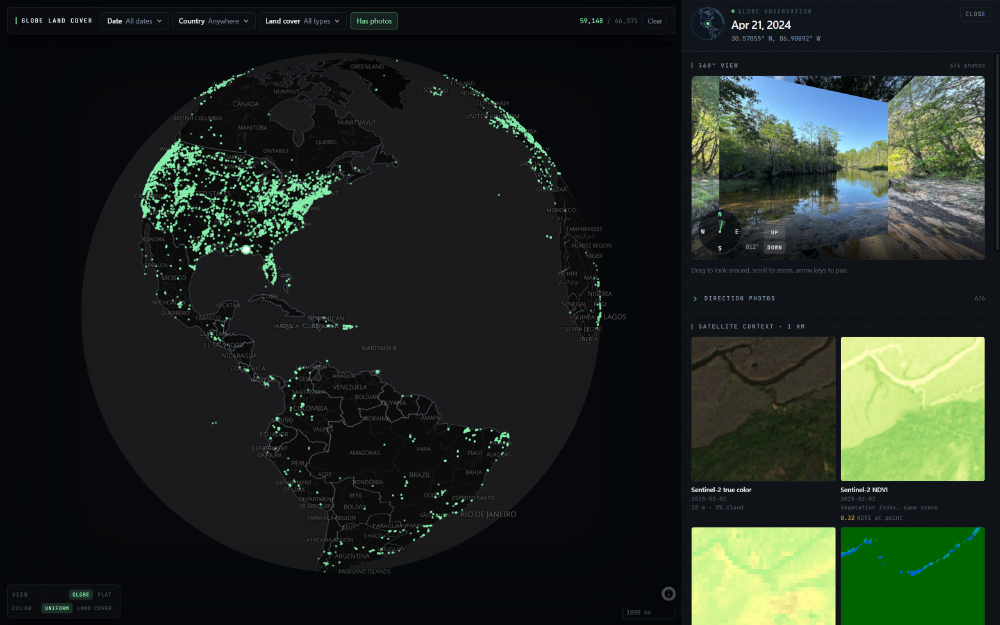Screen dimensions: 1000x625
Task: Click the info icon on the map
Action: pyautogui.click(x=668, y=594)
